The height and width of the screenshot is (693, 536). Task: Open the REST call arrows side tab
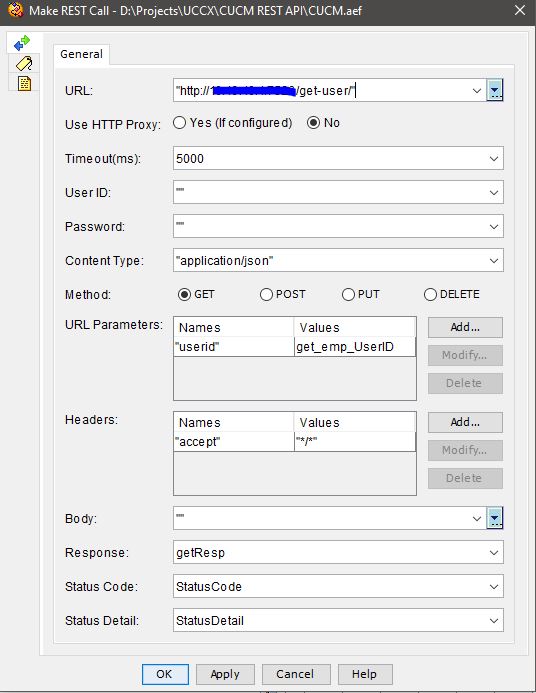[22, 43]
